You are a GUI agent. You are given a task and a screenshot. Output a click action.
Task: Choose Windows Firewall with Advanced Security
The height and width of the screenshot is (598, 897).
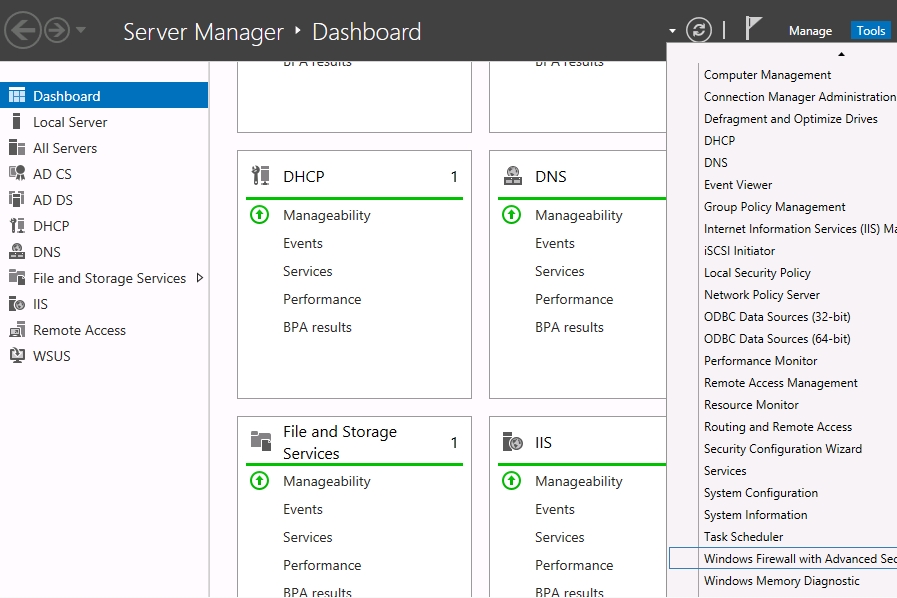[x=790, y=559]
